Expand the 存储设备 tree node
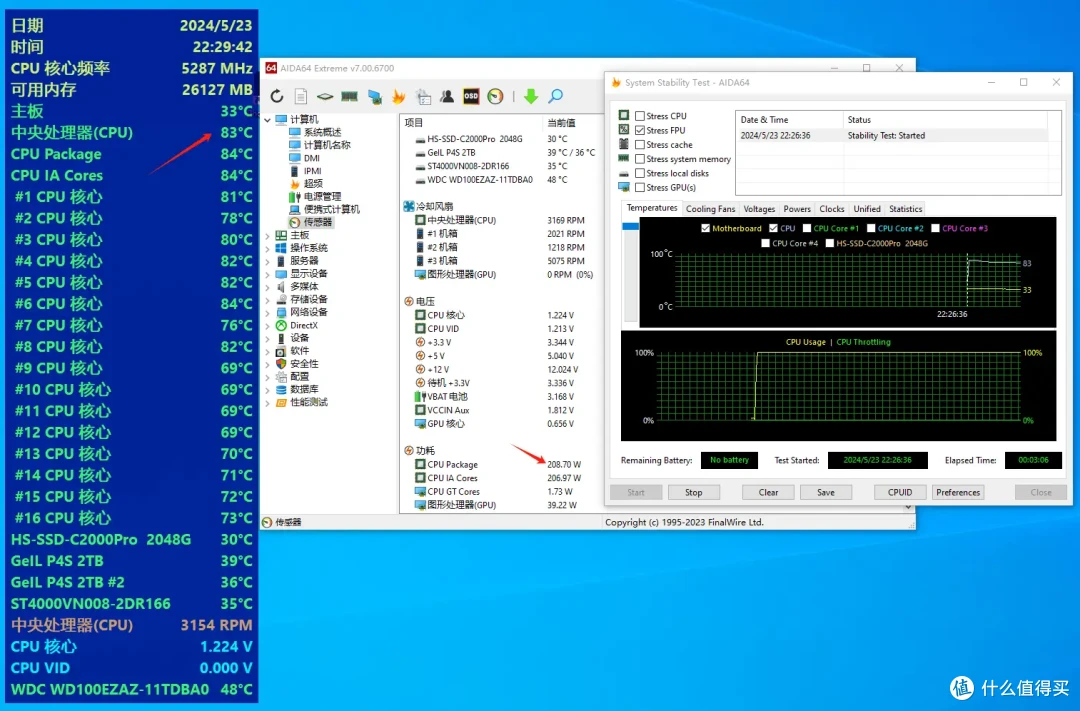The image size is (1080, 711). coord(268,299)
